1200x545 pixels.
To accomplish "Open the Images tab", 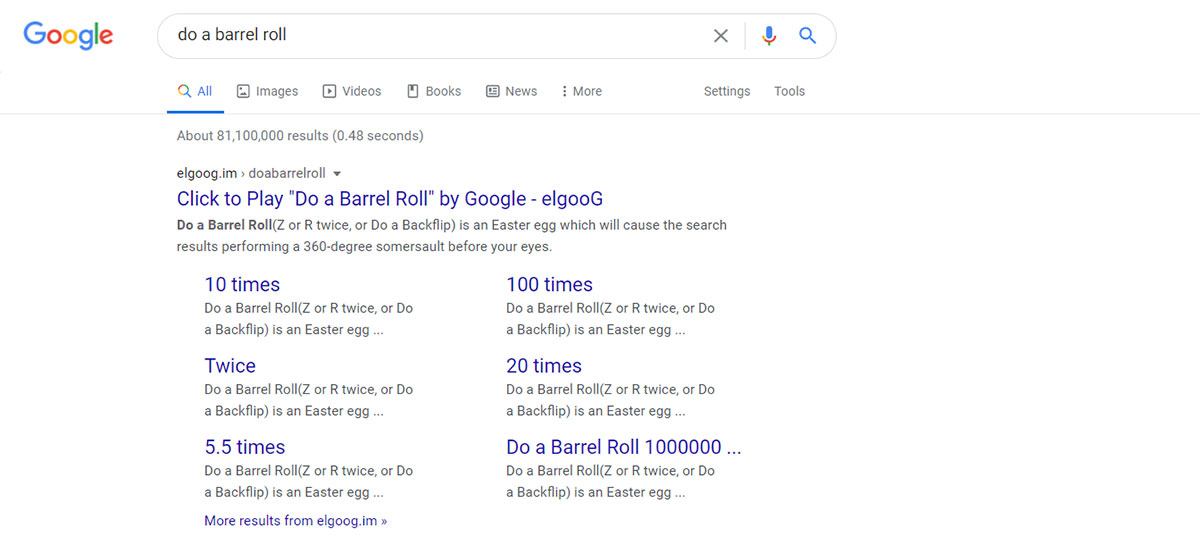I will click(267, 91).
